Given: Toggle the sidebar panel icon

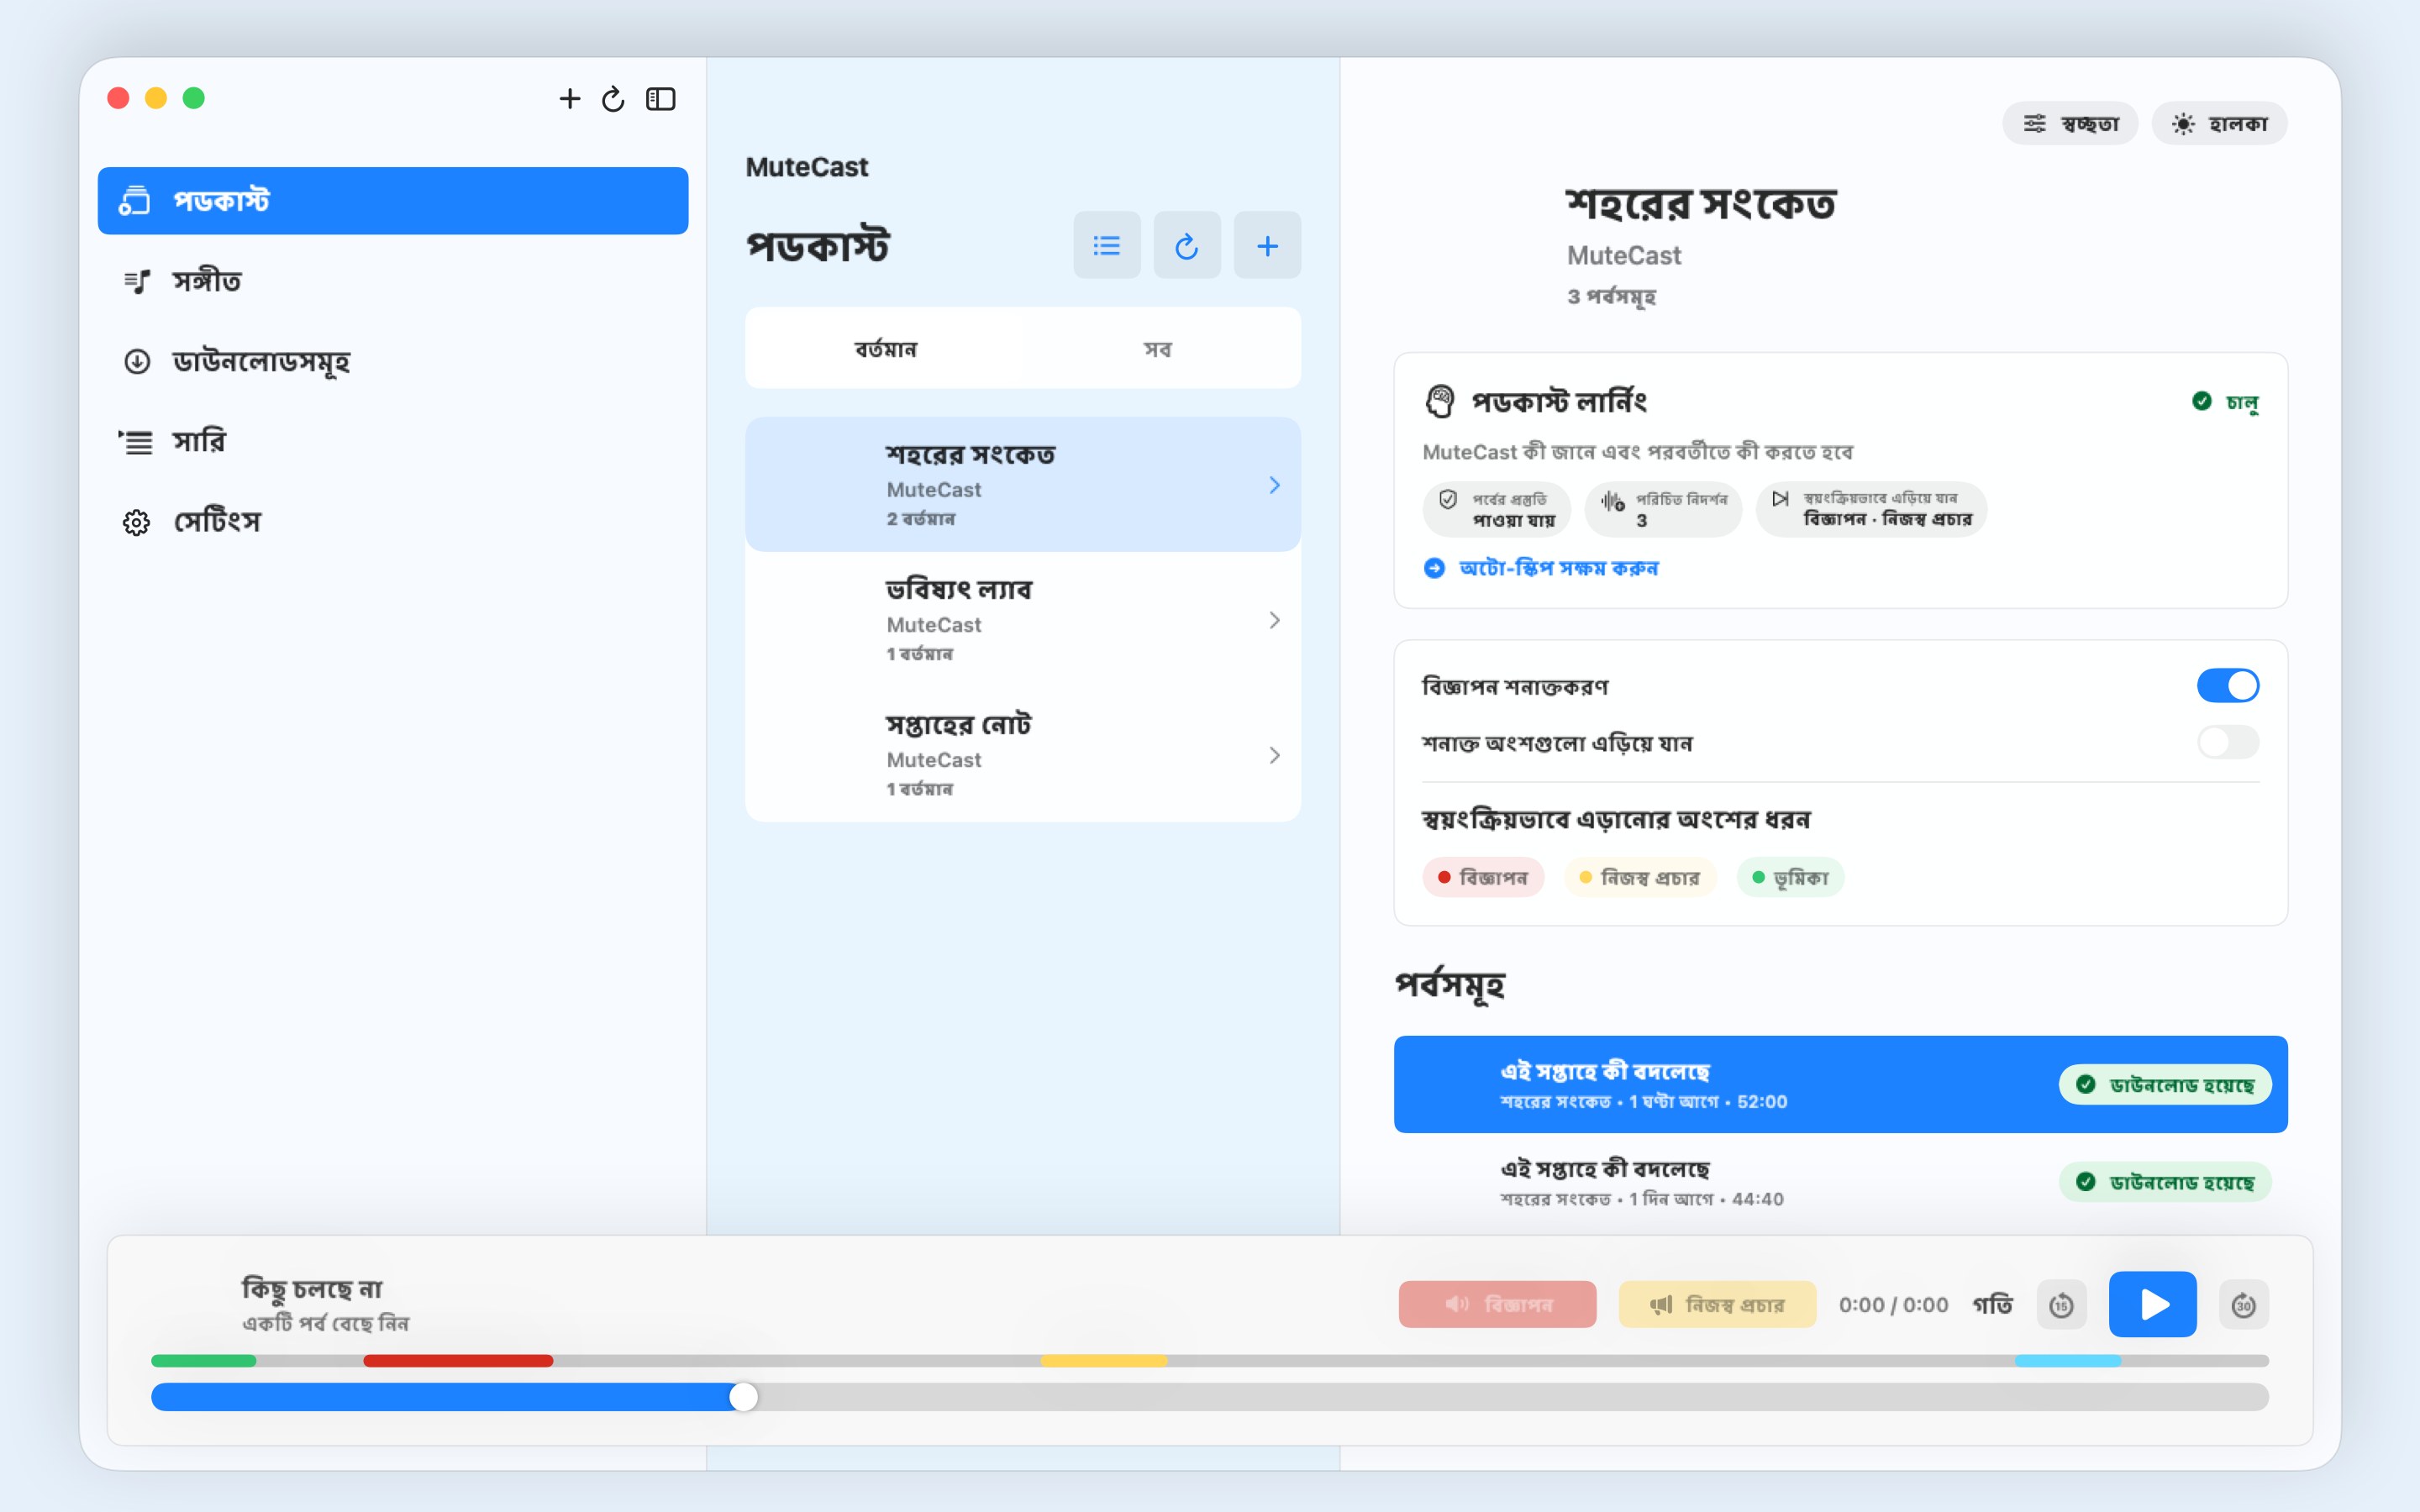Looking at the screenshot, I should click(x=660, y=98).
